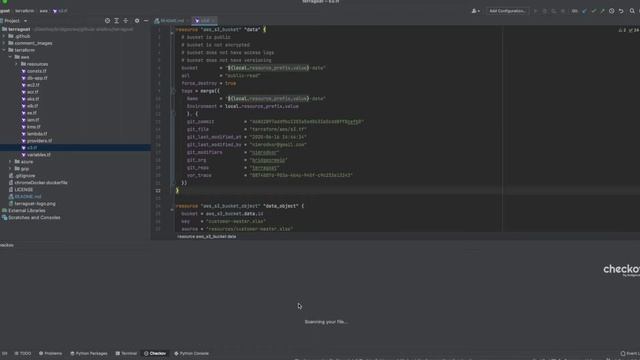This screenshot has width=640, height=360.
Task: Click the aws breadcrumb in navigation bar
Action: (x=44, y=11)
